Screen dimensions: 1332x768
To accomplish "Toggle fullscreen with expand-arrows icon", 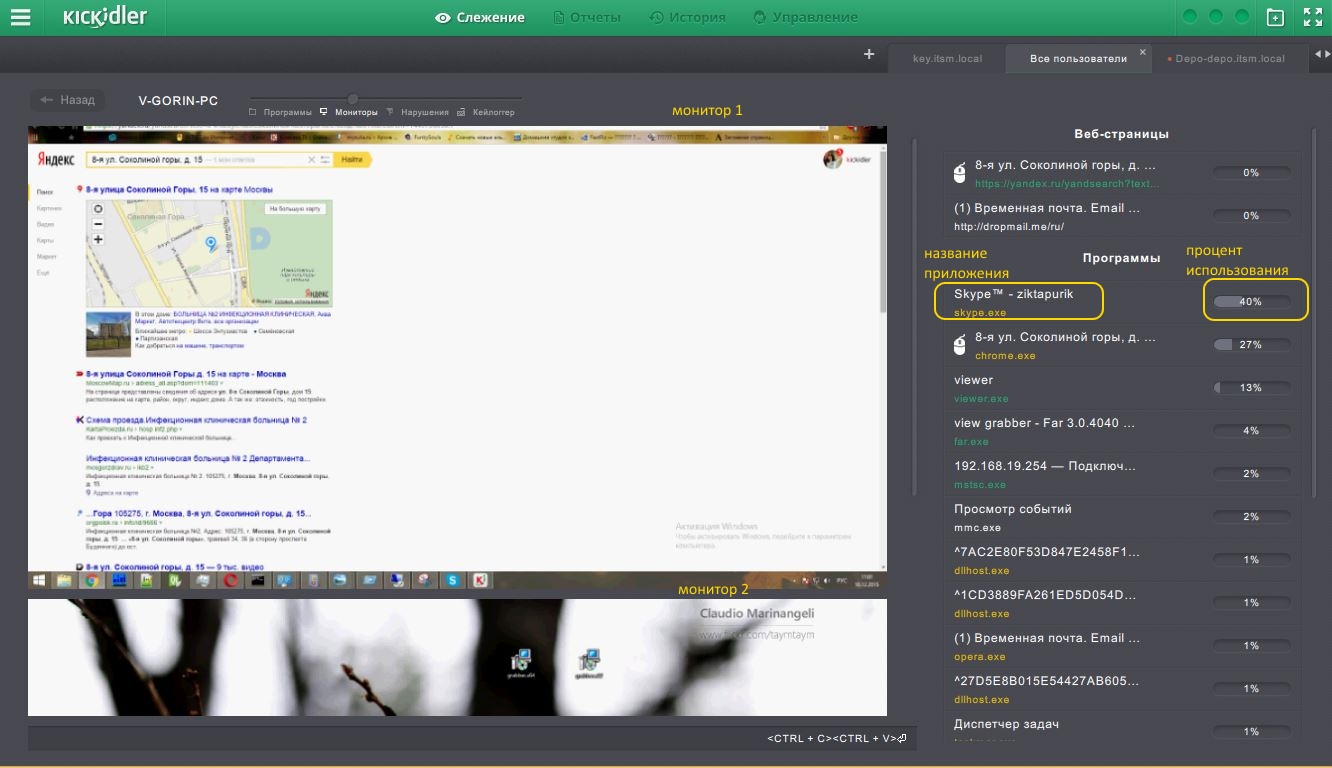I will (x=1312, y=17).
